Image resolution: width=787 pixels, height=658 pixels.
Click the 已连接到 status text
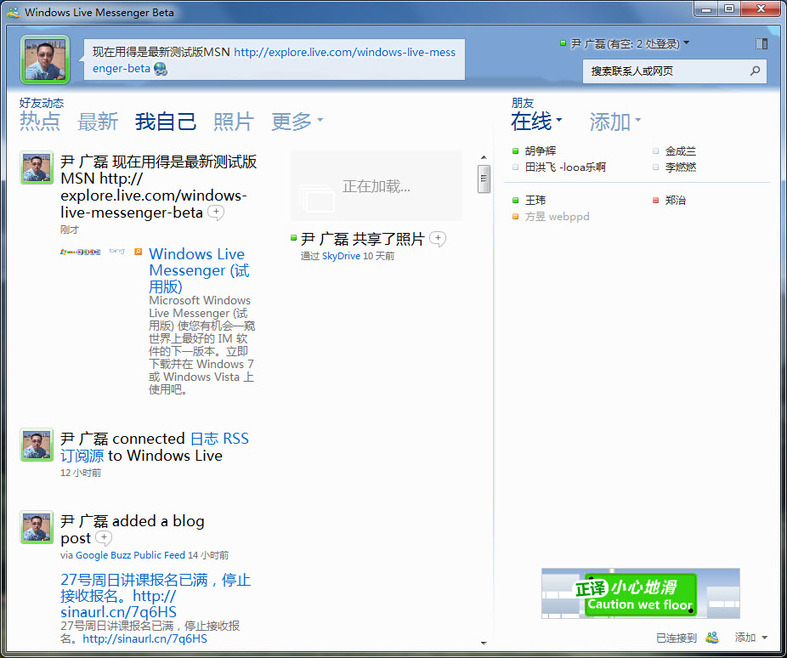[676, 638]
